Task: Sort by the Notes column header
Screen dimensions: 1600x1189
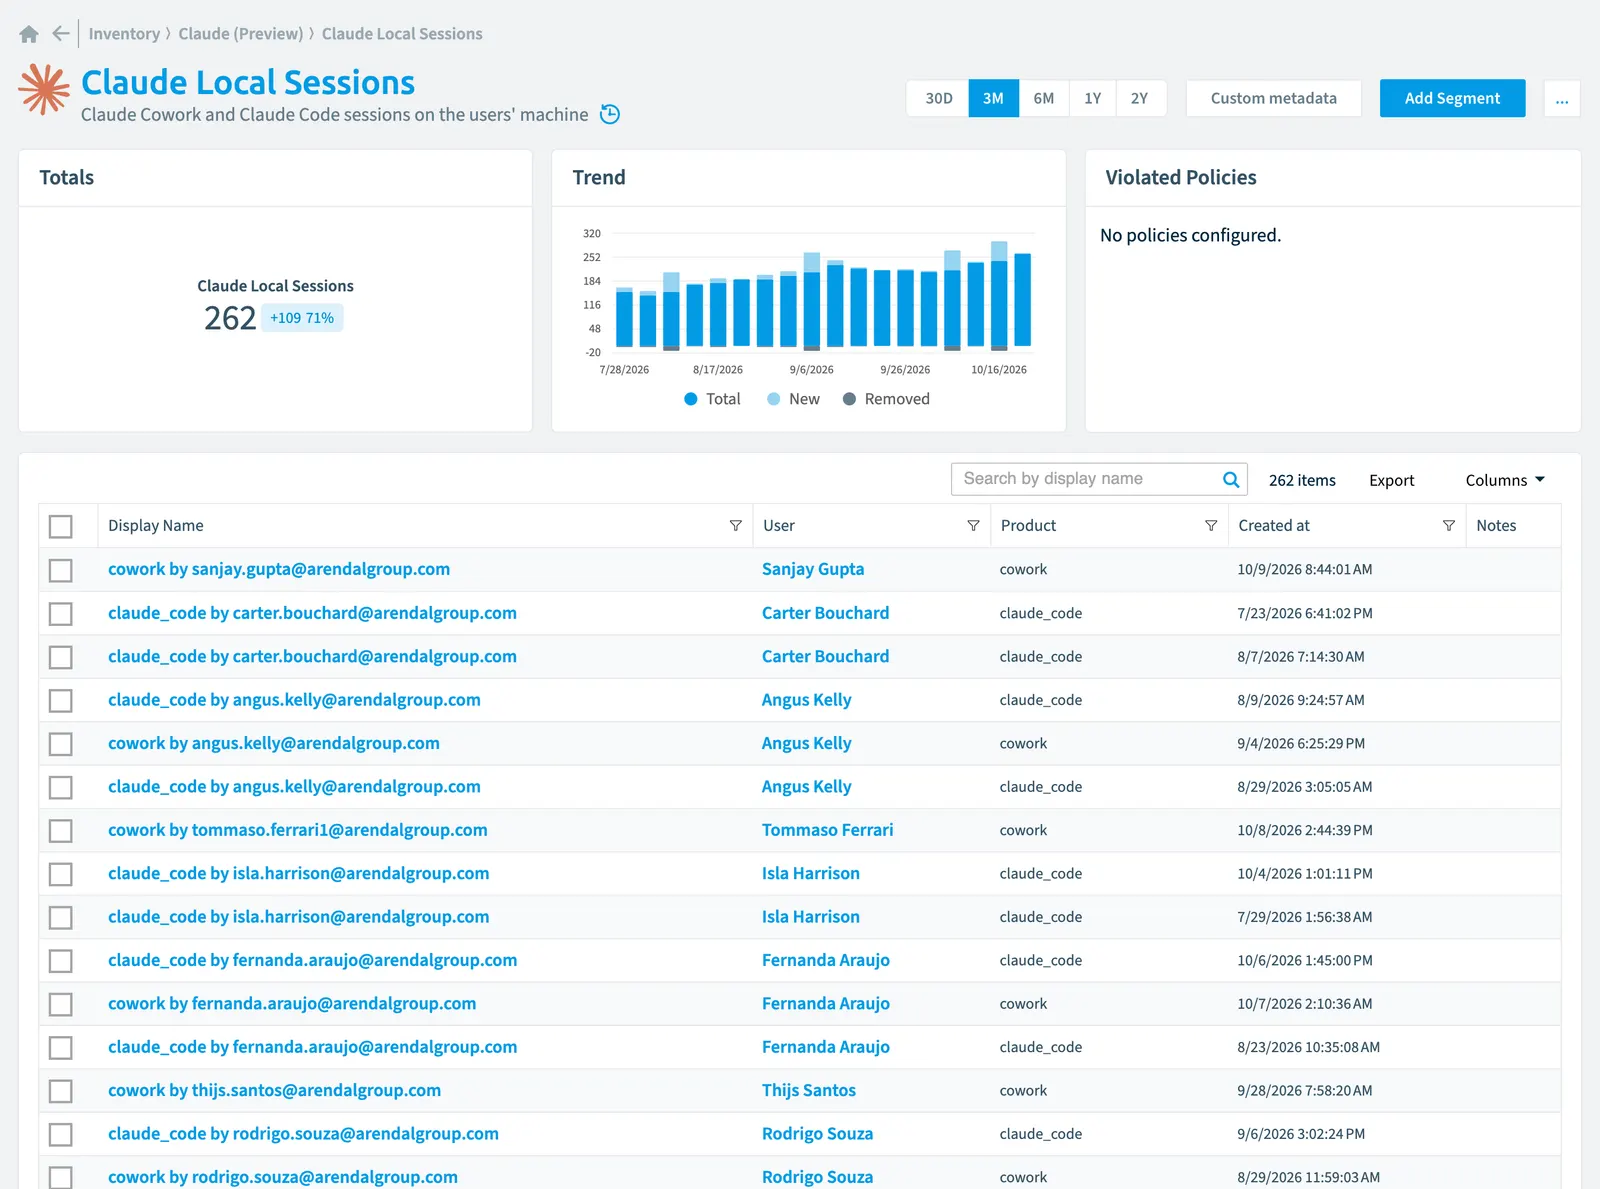Action: click(x=1496, y=526)
